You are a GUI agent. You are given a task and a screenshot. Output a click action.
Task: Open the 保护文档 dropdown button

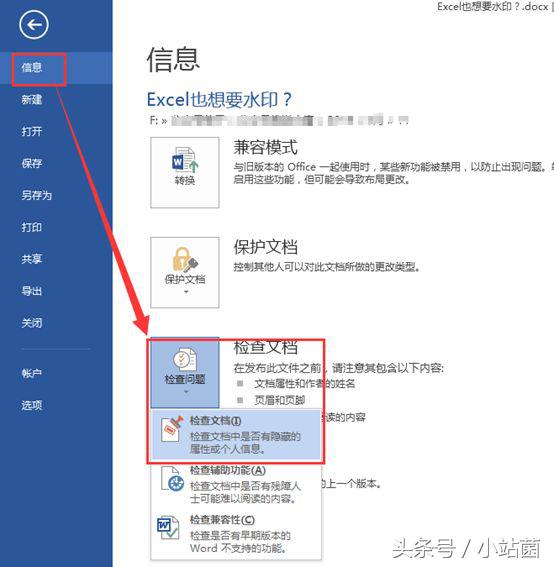(x=185, y=272)
